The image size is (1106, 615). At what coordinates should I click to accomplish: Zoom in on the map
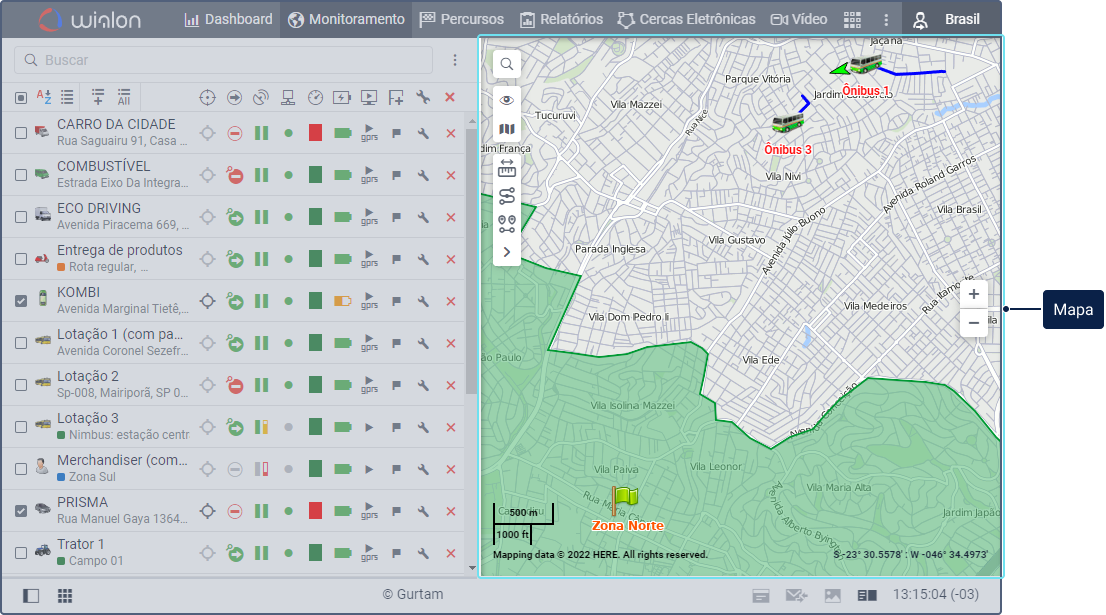(974, 294)
